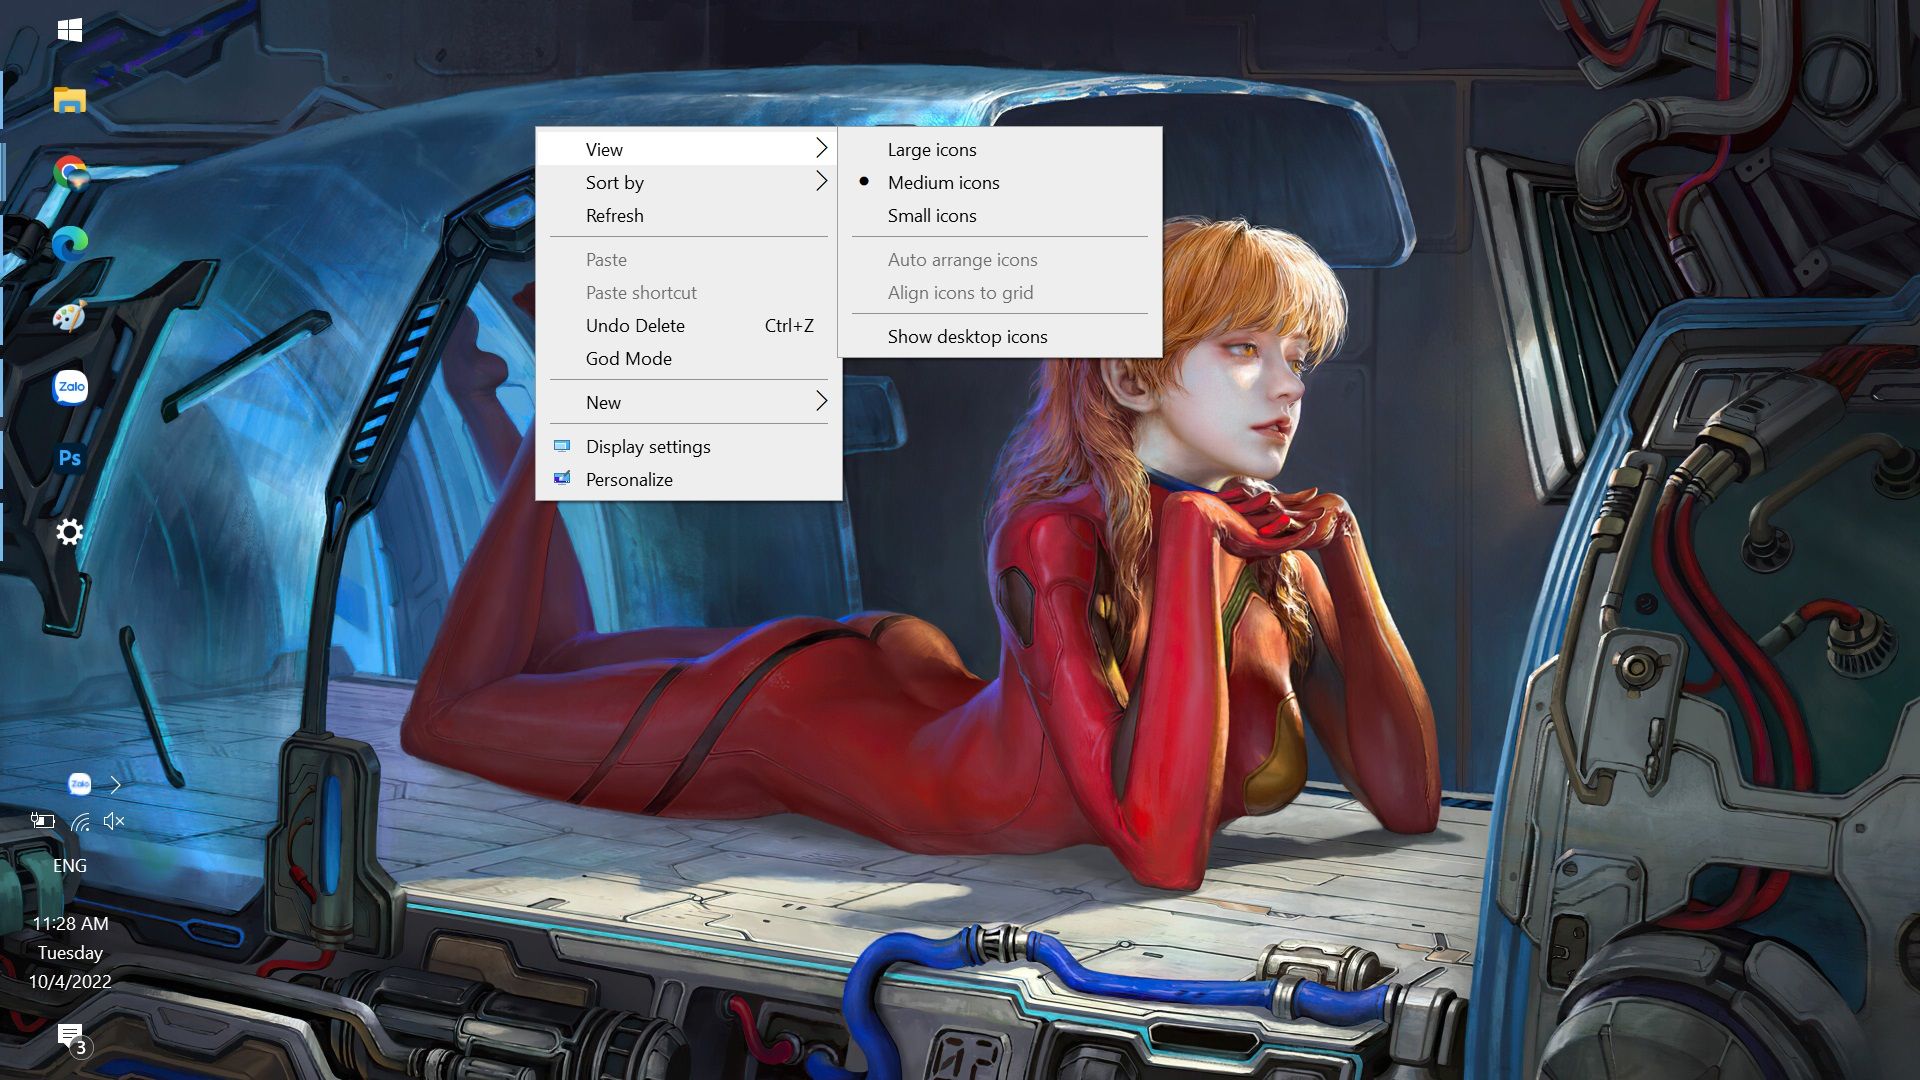Expand hidden system tray icons chevron
The height and width of the screenshot is (1080, 1920).
[115, 784]
